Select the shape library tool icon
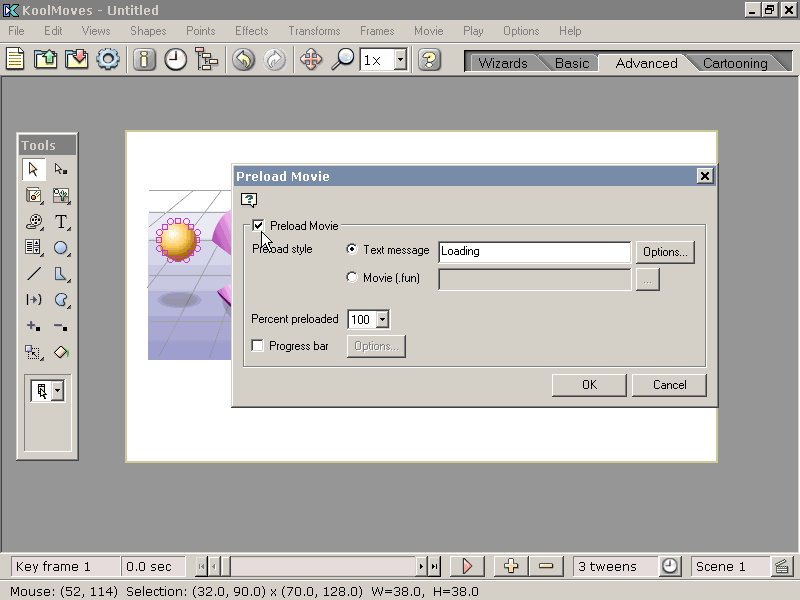The height and width of the screenshot is (600, 800). [x=34, y=195]
